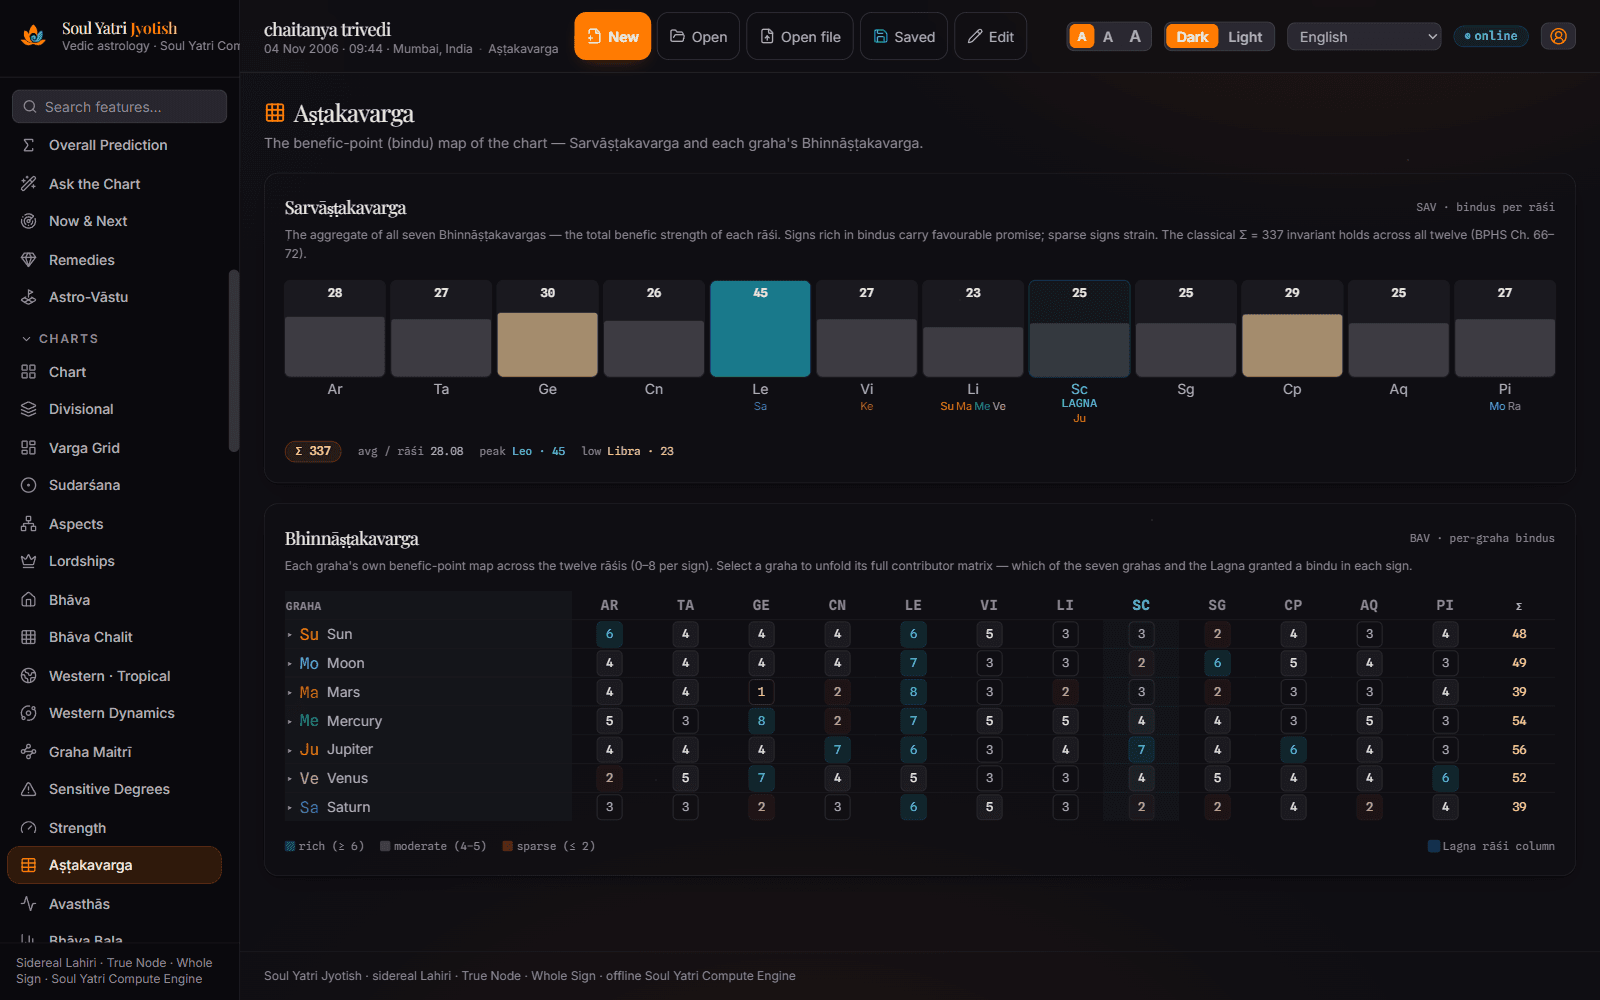Click the Open button

click(x=698, y=36)
